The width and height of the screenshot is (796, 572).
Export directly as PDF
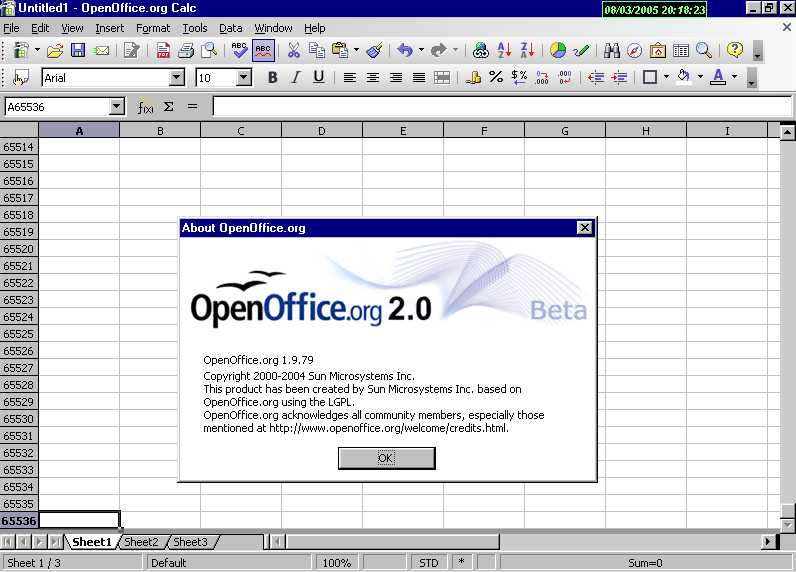point(163,50)
